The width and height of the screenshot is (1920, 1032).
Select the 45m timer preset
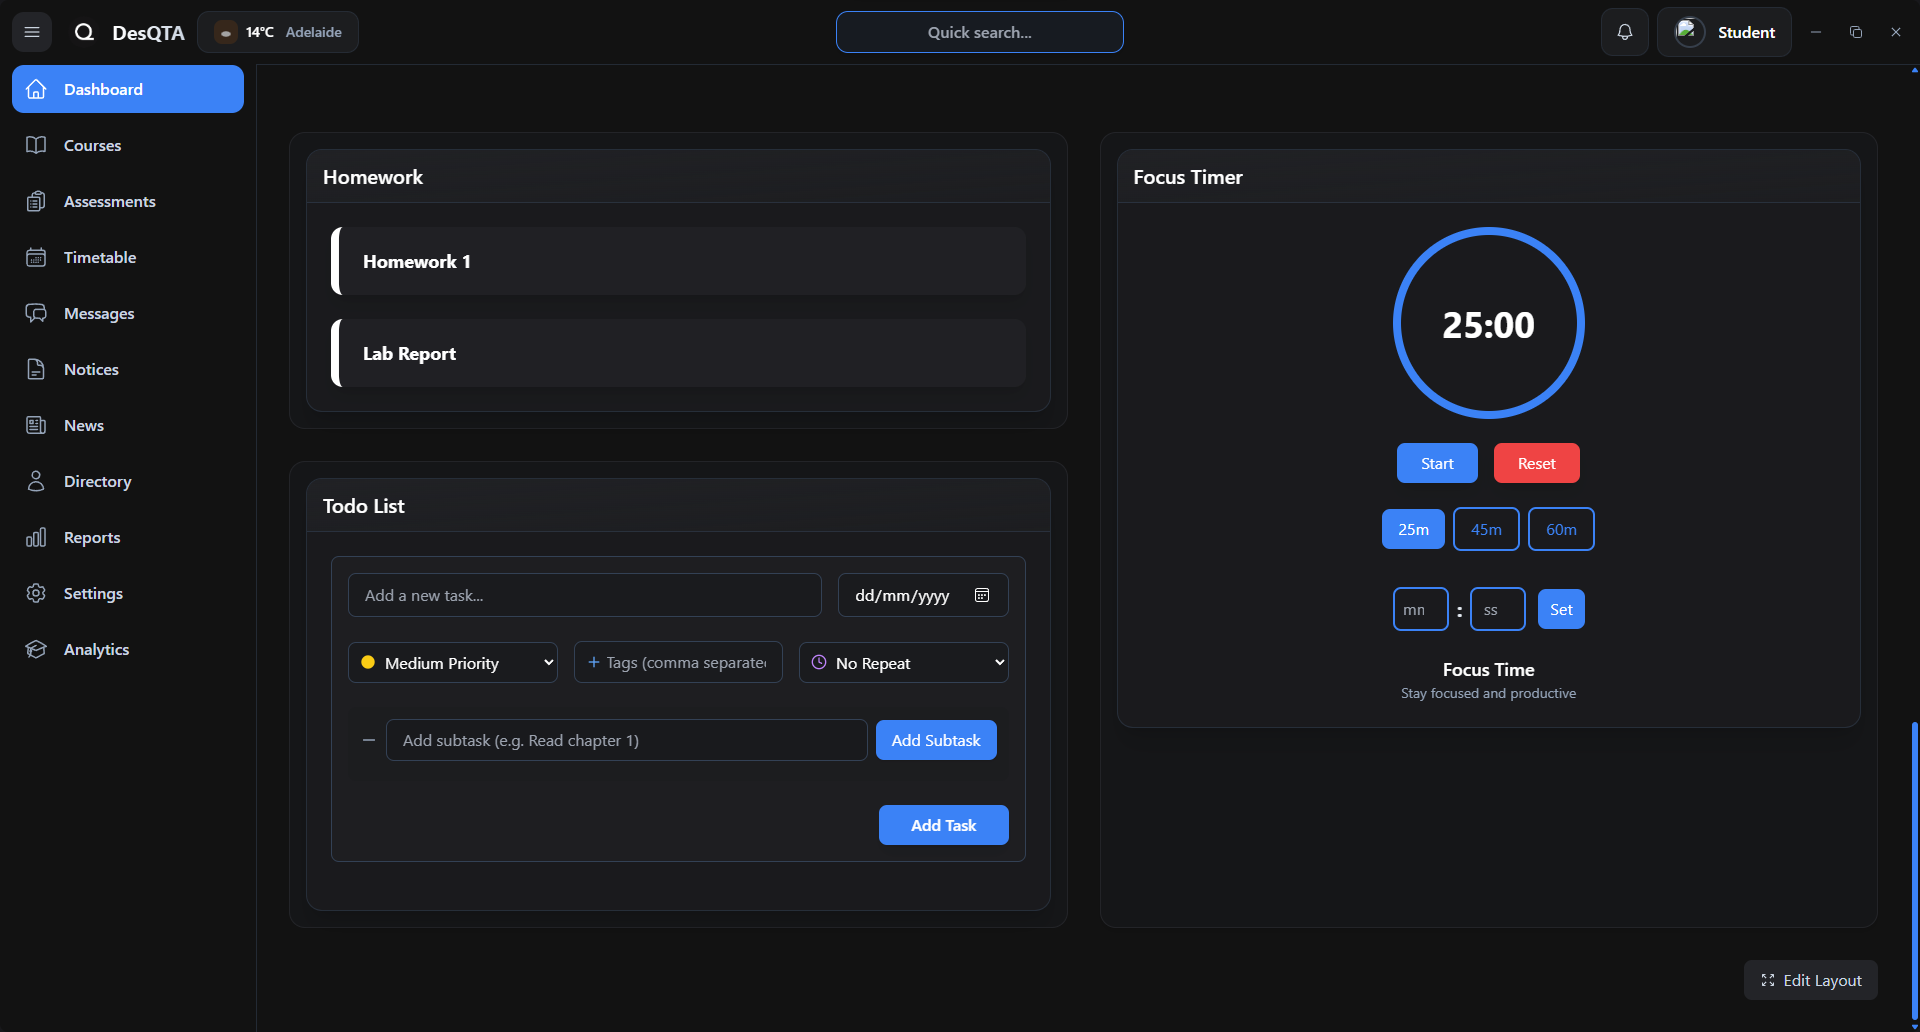click(1486, 529)
